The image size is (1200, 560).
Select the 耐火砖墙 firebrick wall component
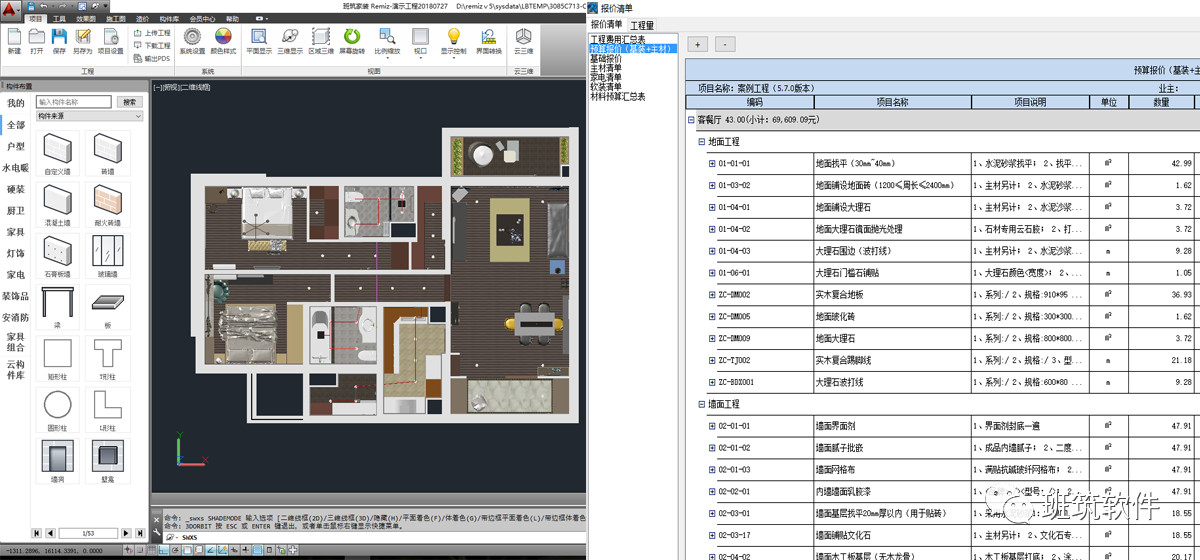click(107, 206)
